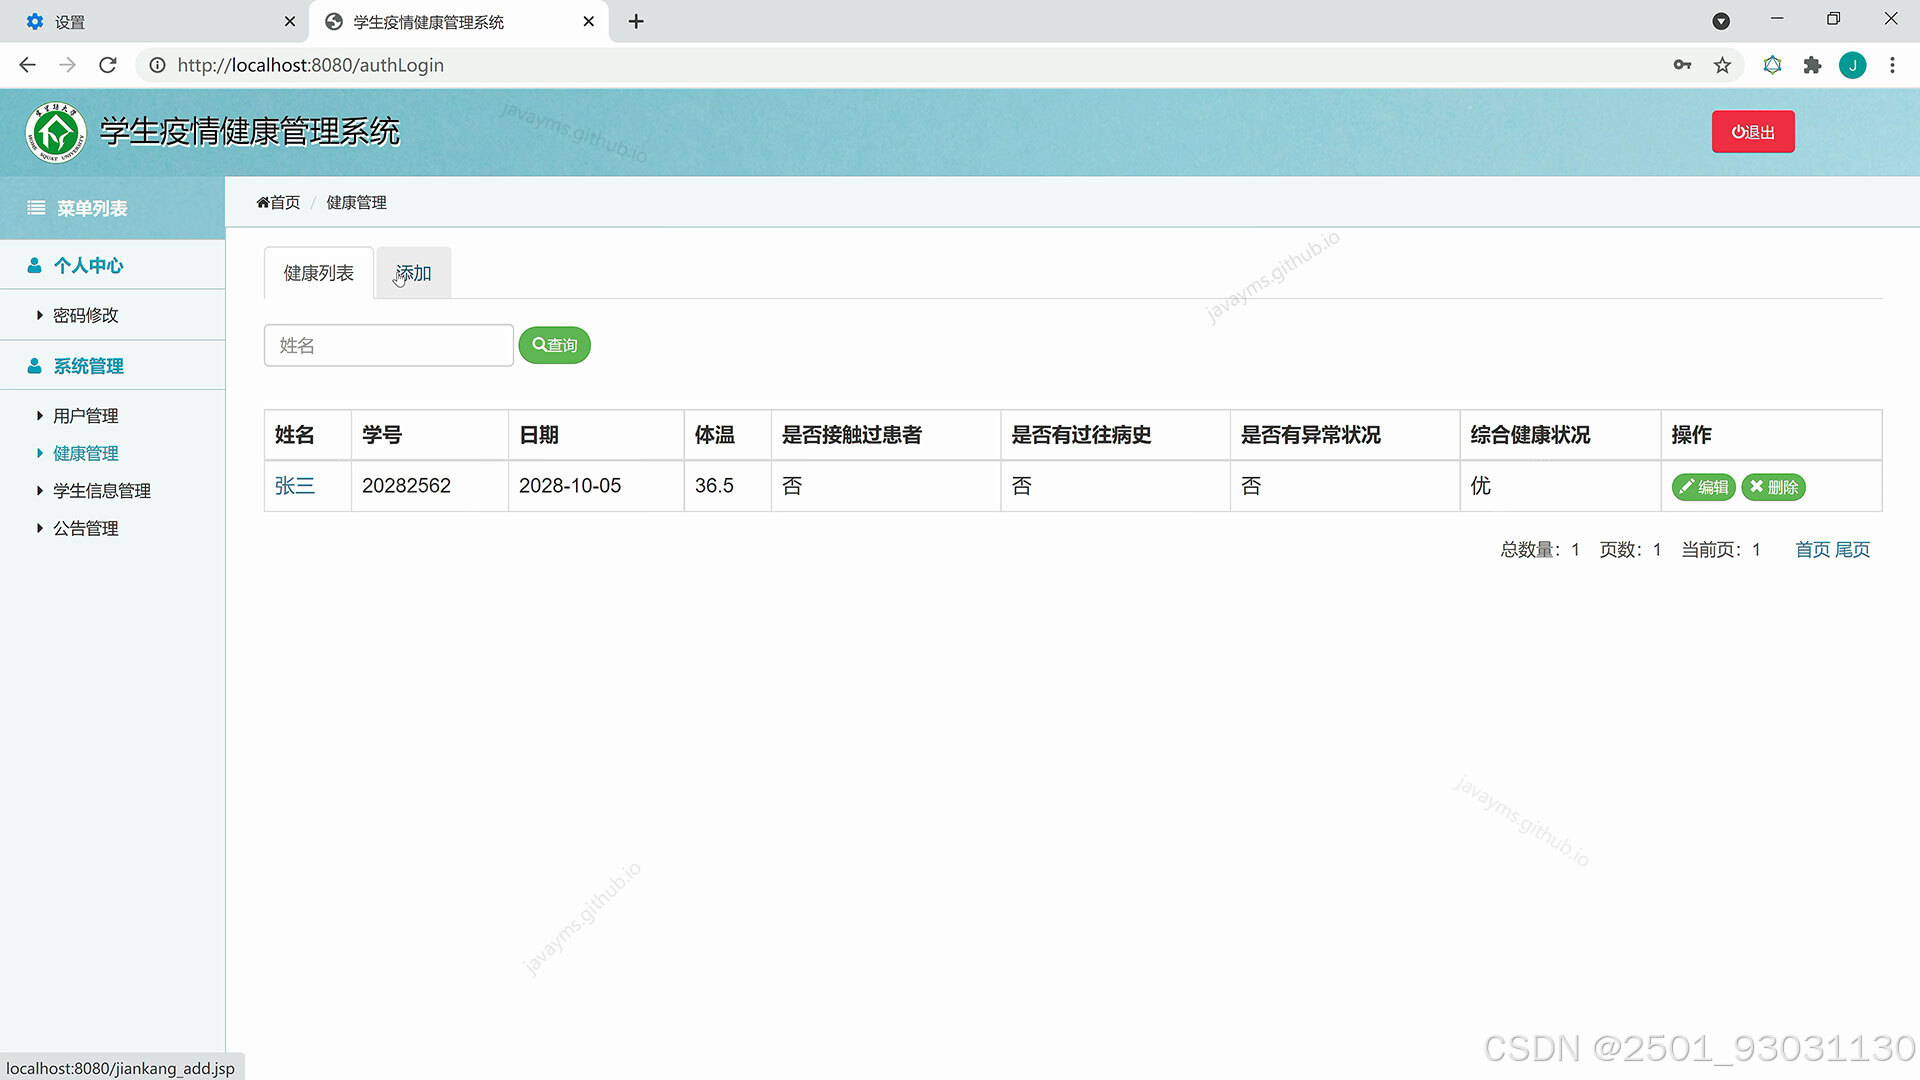Click the tab search dropdown icon
Screen dimensions: 1920x1080
[1721, 21]
